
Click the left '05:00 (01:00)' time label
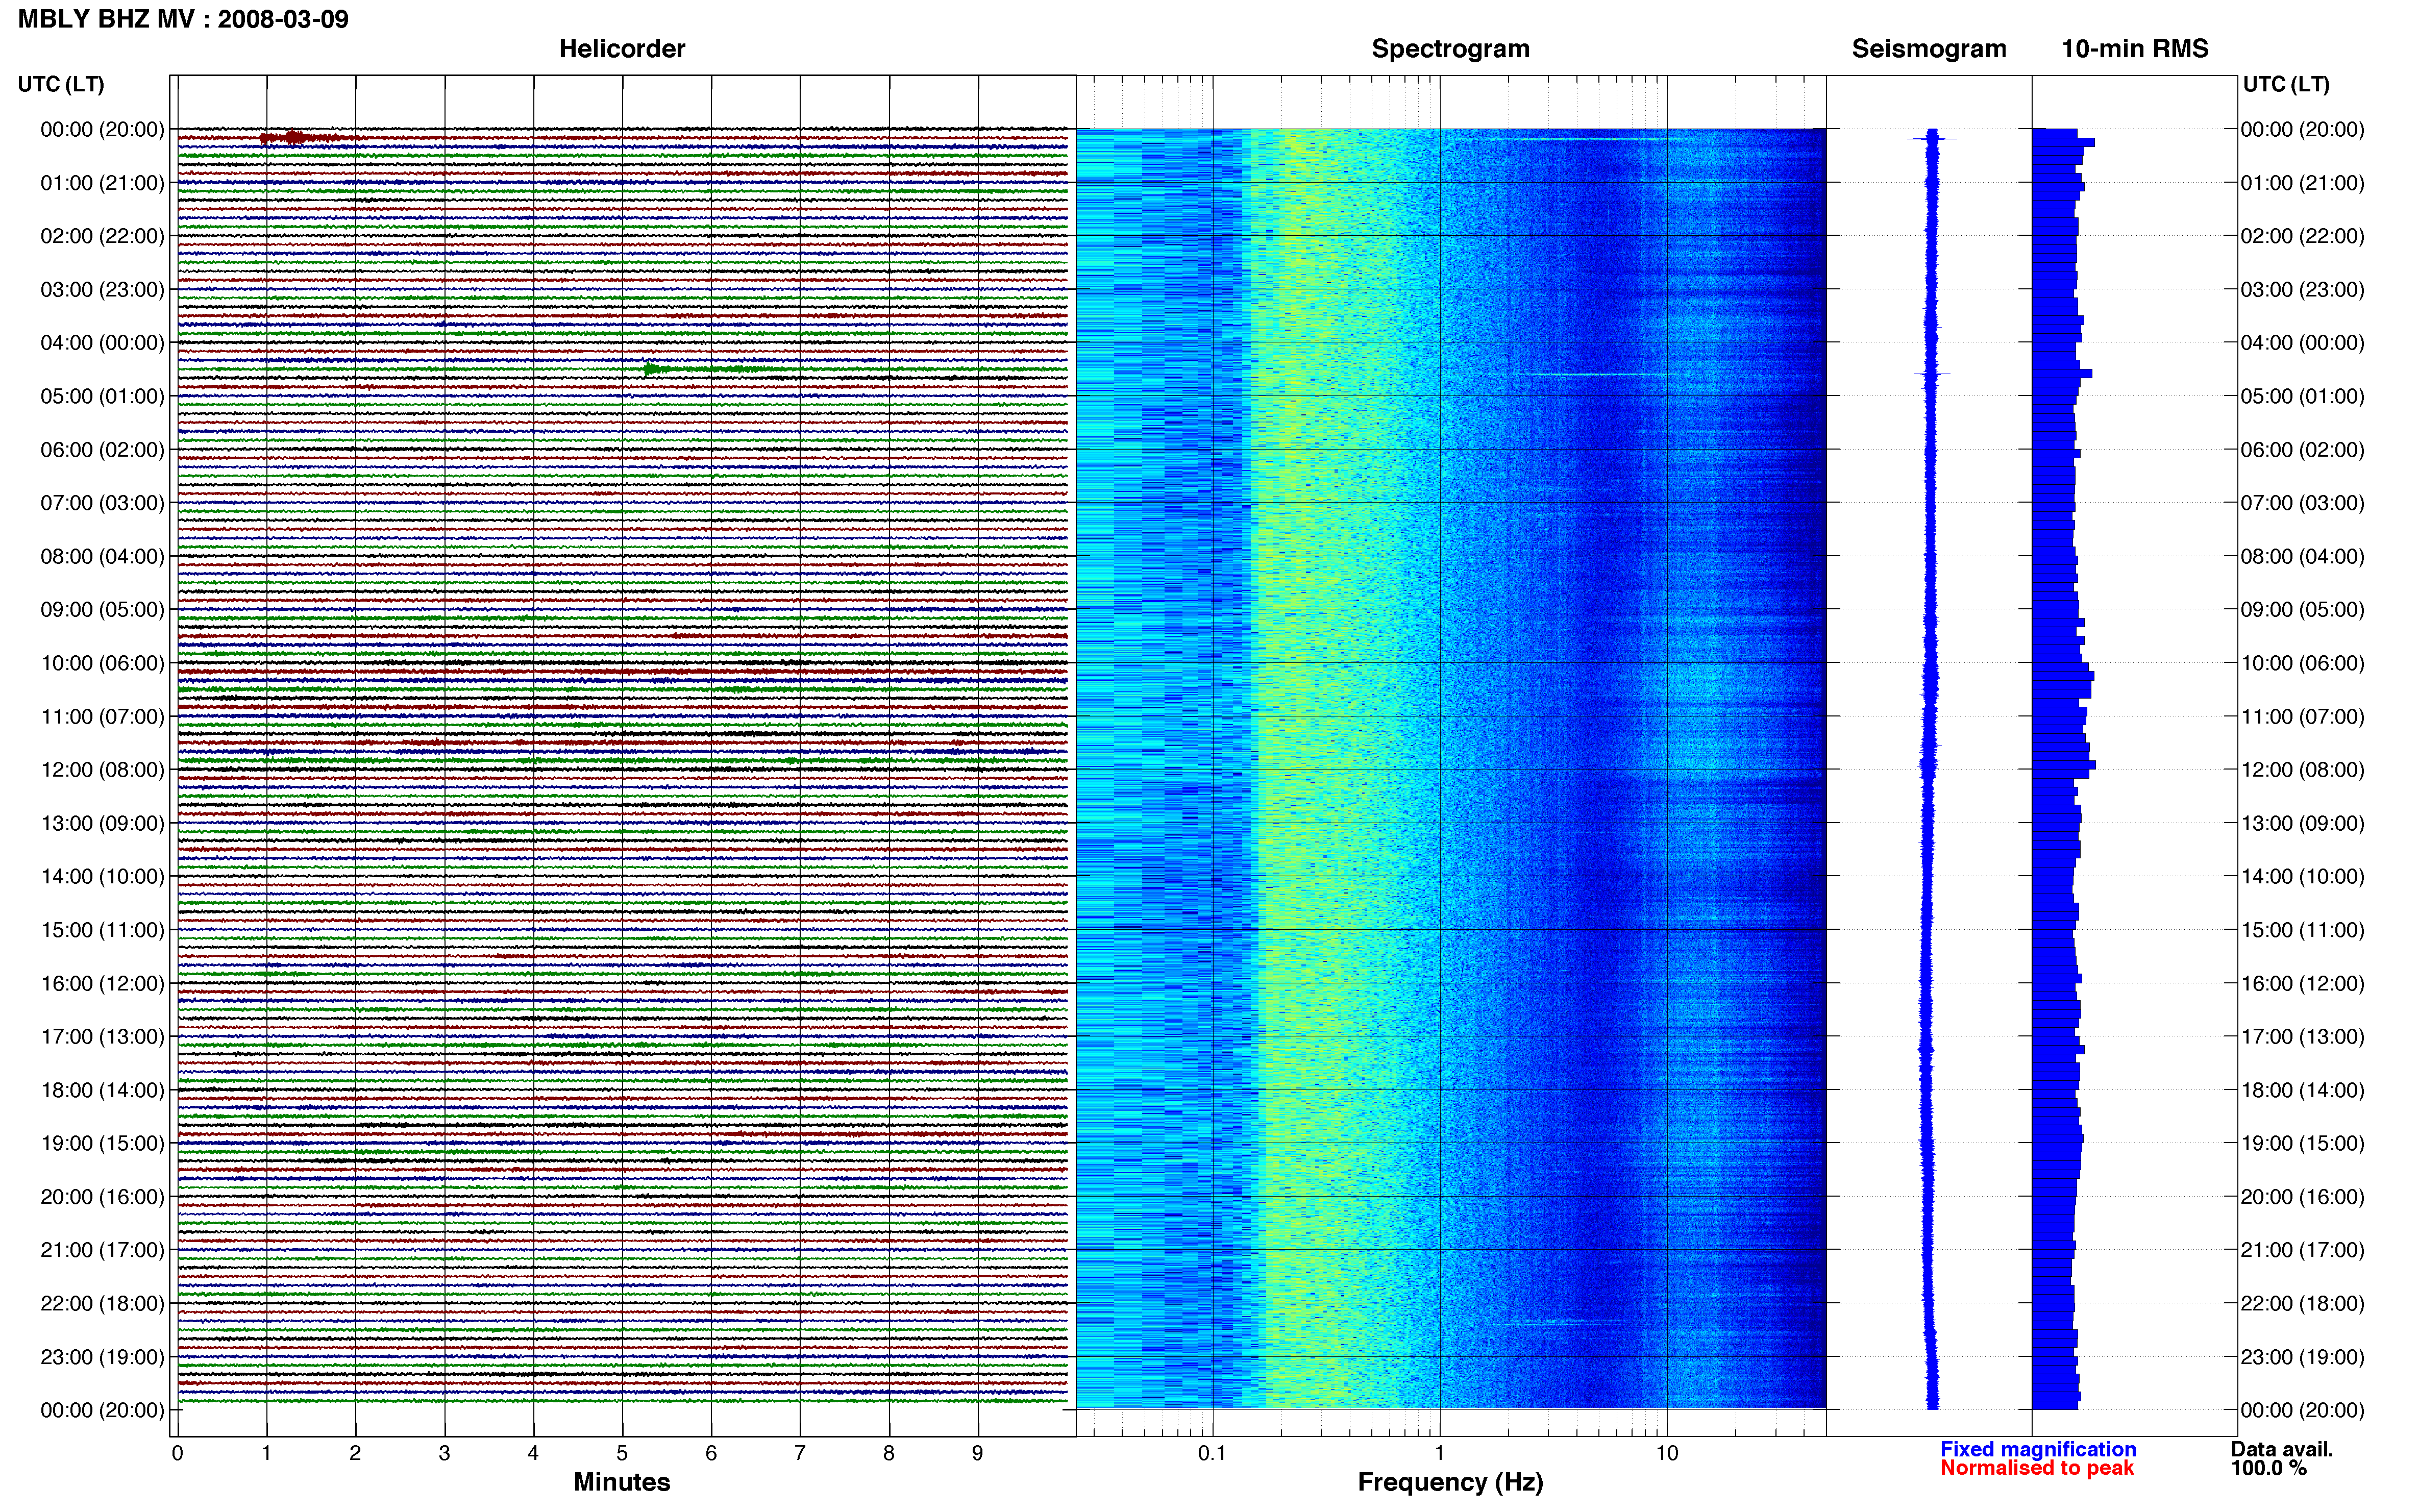pos(102,396)
